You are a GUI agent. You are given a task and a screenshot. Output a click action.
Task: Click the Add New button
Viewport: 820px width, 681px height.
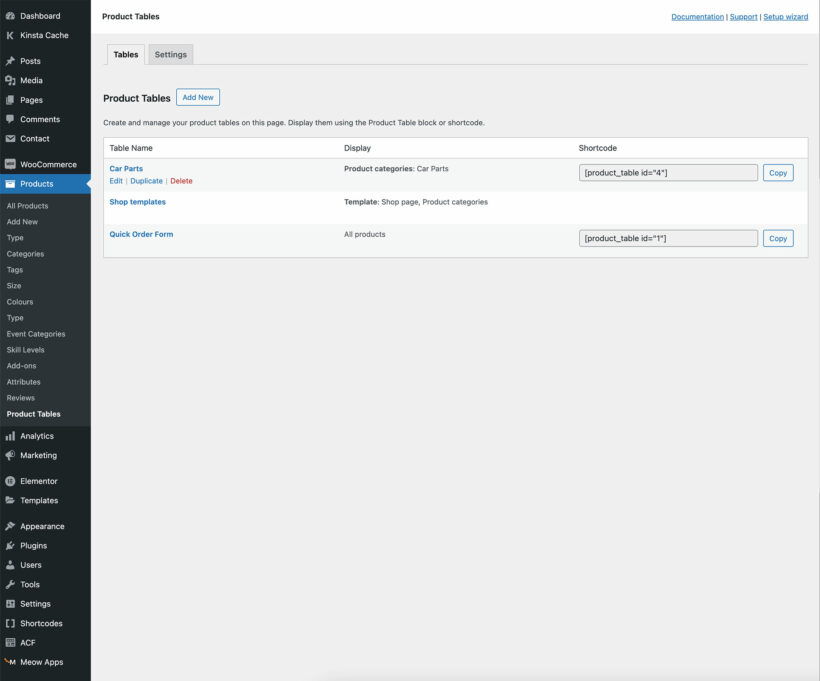(x=198, y=97)
